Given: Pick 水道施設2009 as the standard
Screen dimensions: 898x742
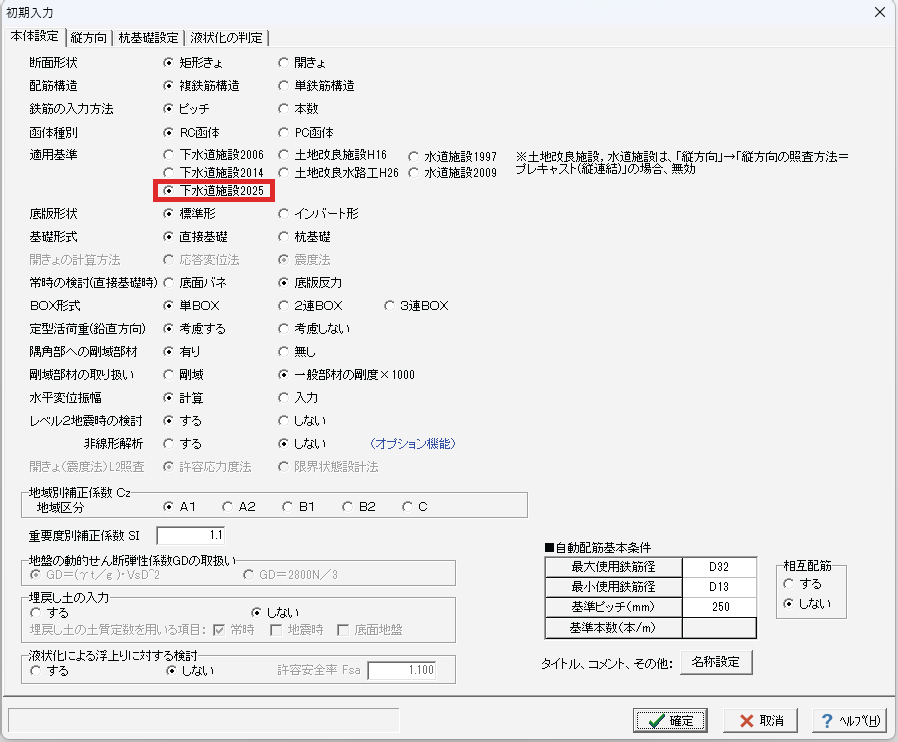Looking at the screenshot, I should click(x=452, y=172).
